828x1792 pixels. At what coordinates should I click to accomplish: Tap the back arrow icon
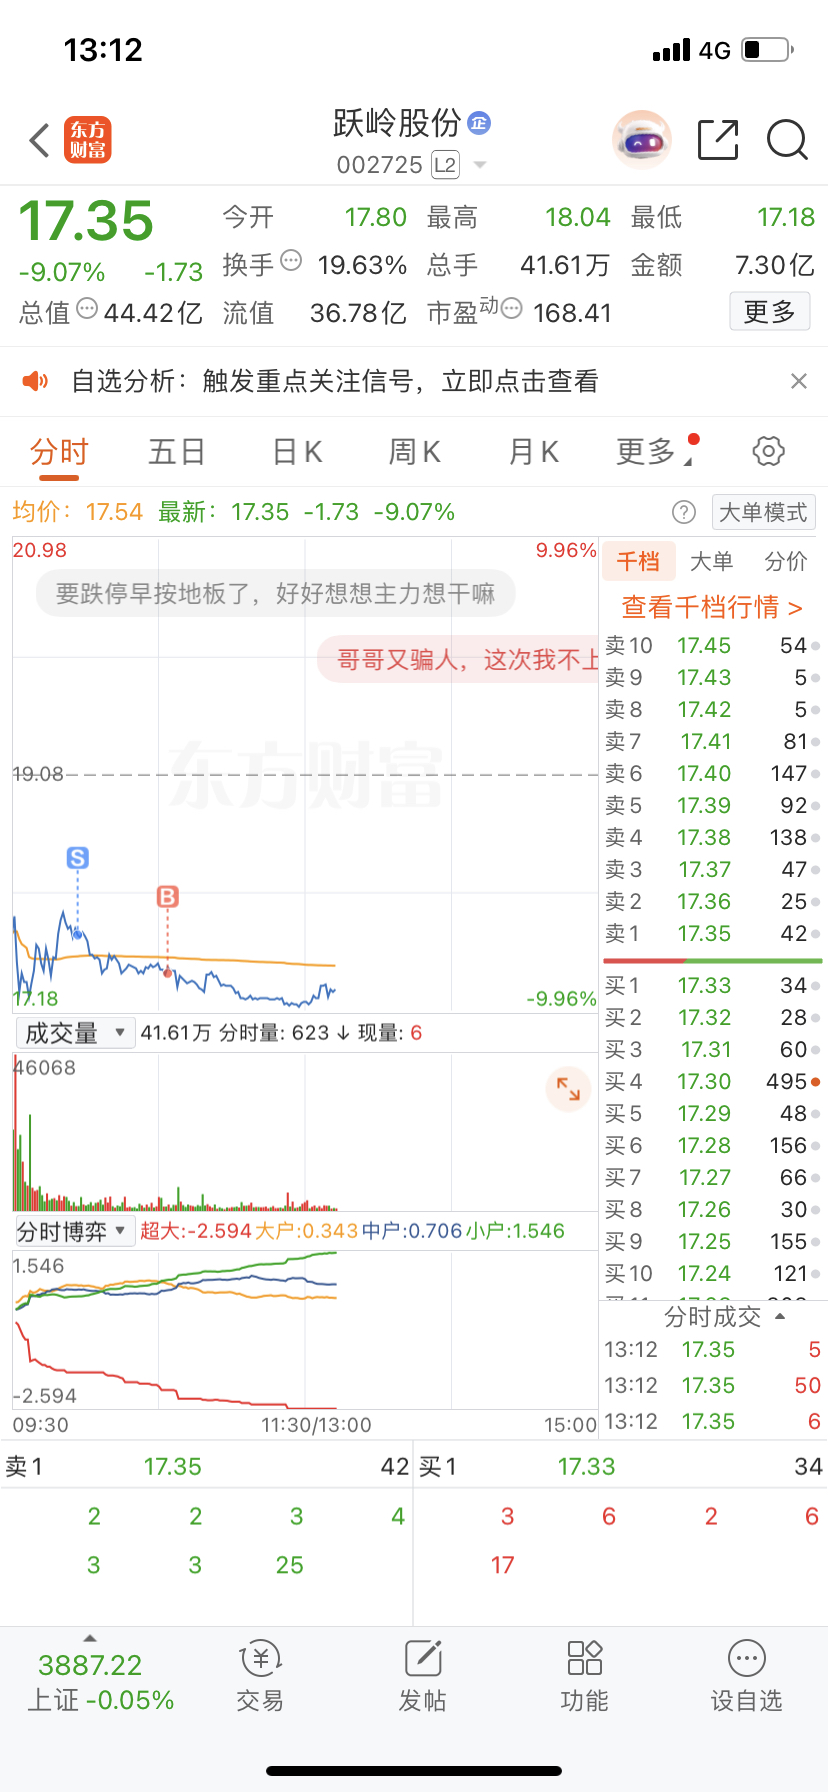40,140
